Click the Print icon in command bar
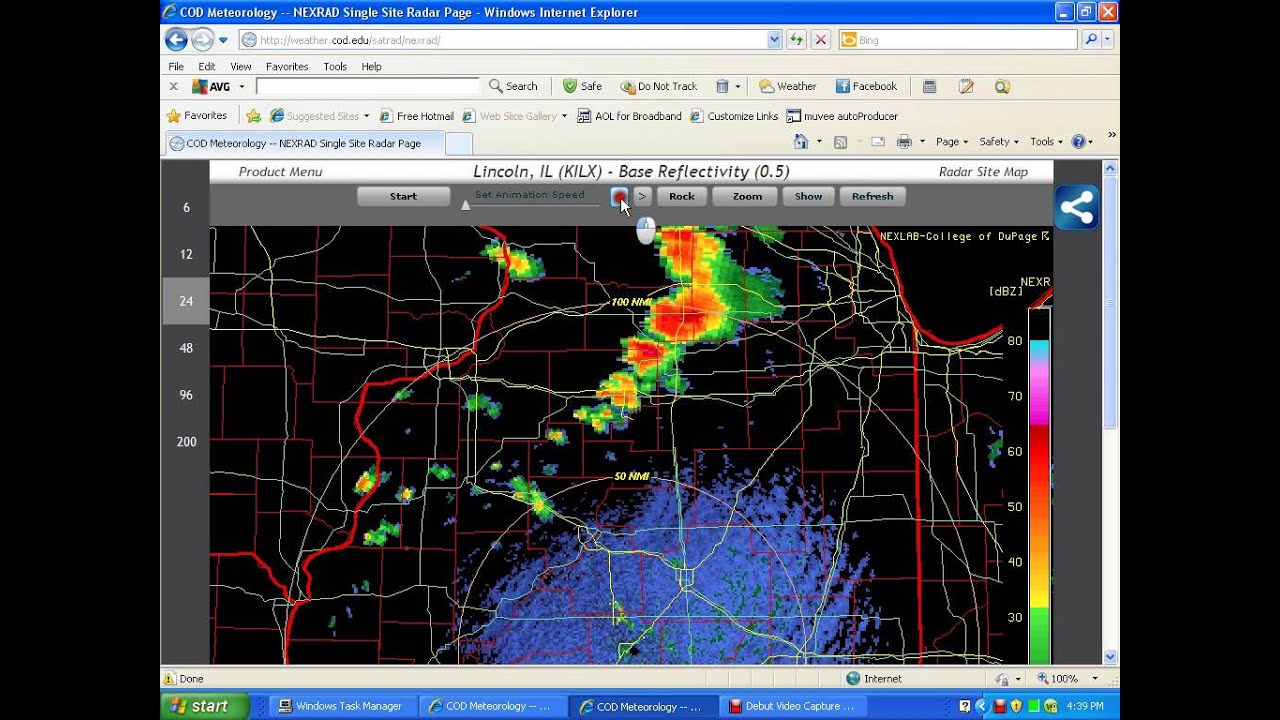The width and height of the screenshot is (1280, 720). [904, 142]
